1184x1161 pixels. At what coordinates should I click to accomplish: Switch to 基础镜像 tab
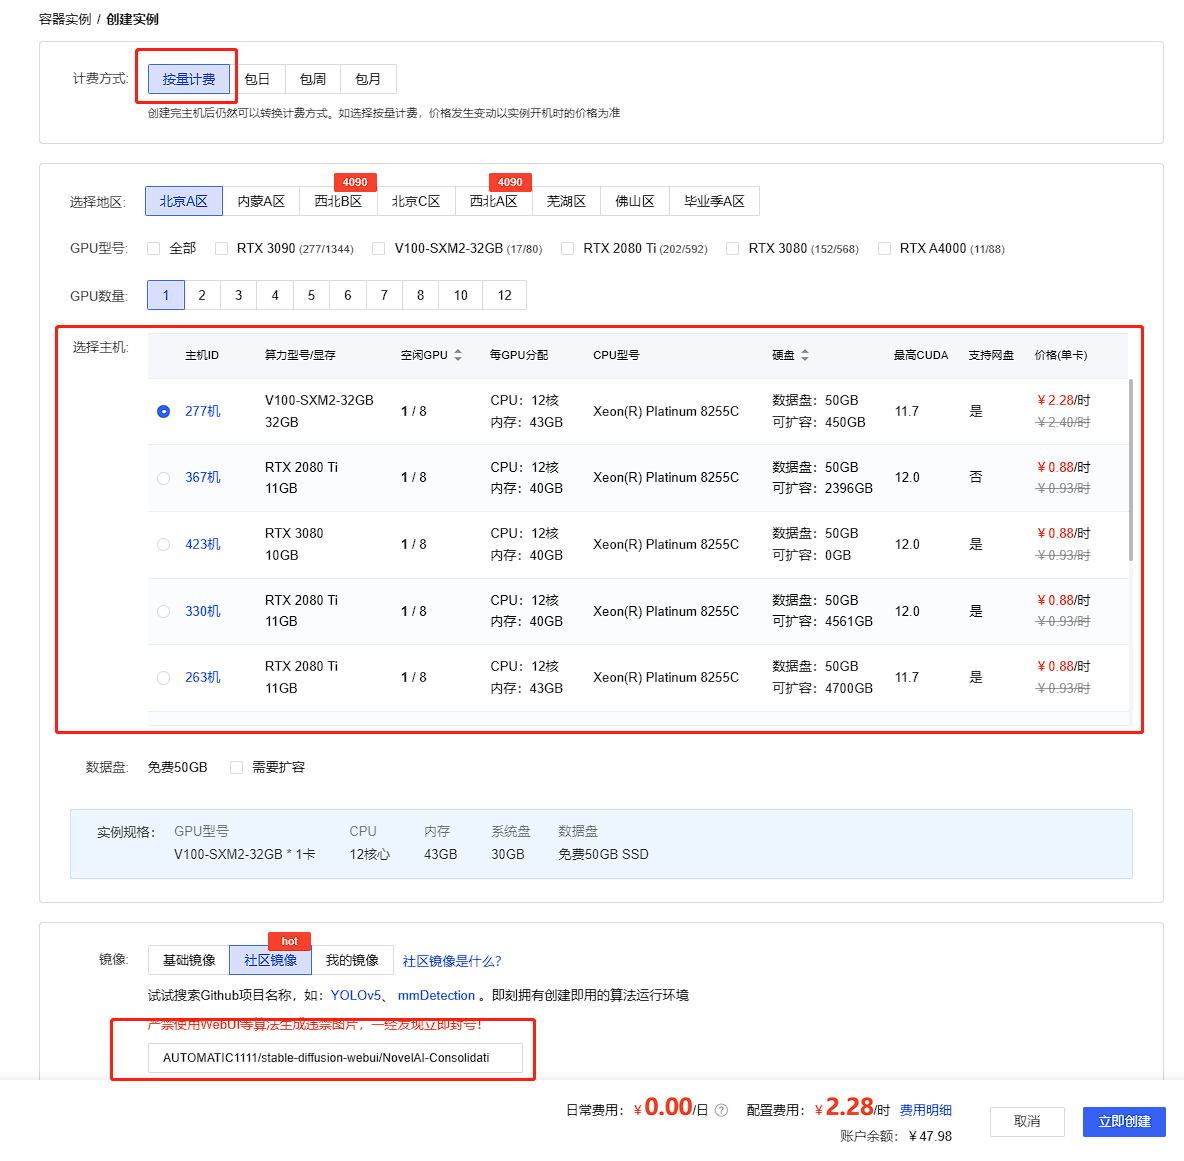tap(189, 960)
